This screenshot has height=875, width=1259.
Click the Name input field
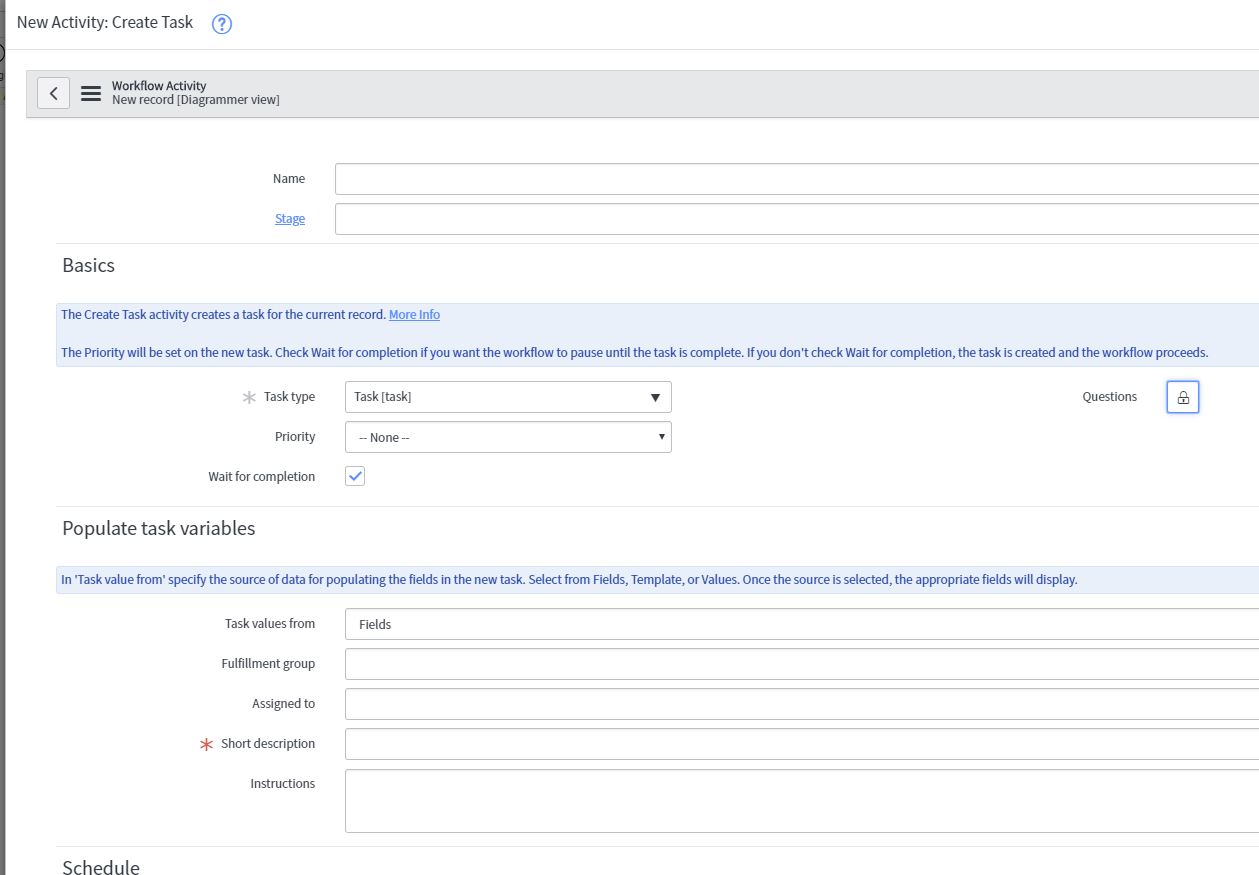click(x=700, y=178)
